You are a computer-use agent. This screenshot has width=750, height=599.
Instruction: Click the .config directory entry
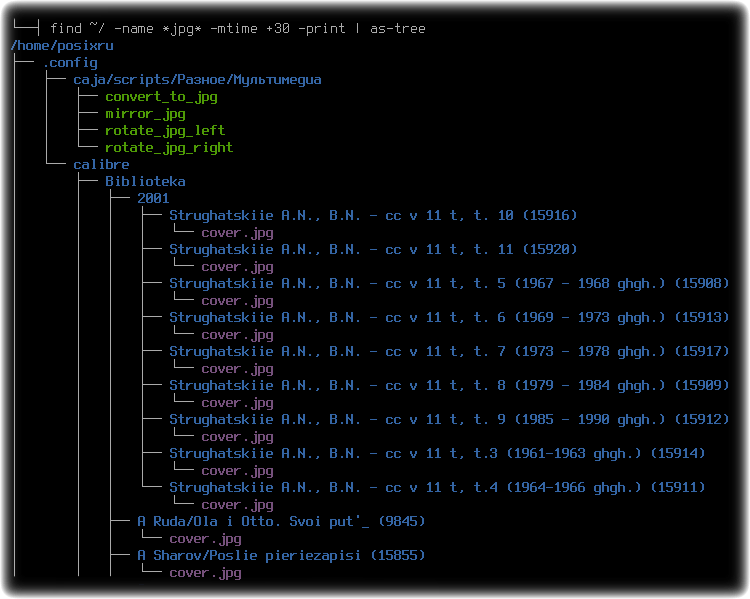(x=70, y=63)
